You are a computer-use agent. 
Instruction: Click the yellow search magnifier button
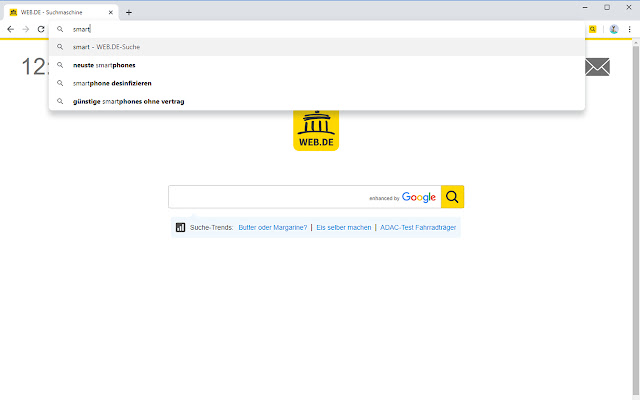point(452,197)
